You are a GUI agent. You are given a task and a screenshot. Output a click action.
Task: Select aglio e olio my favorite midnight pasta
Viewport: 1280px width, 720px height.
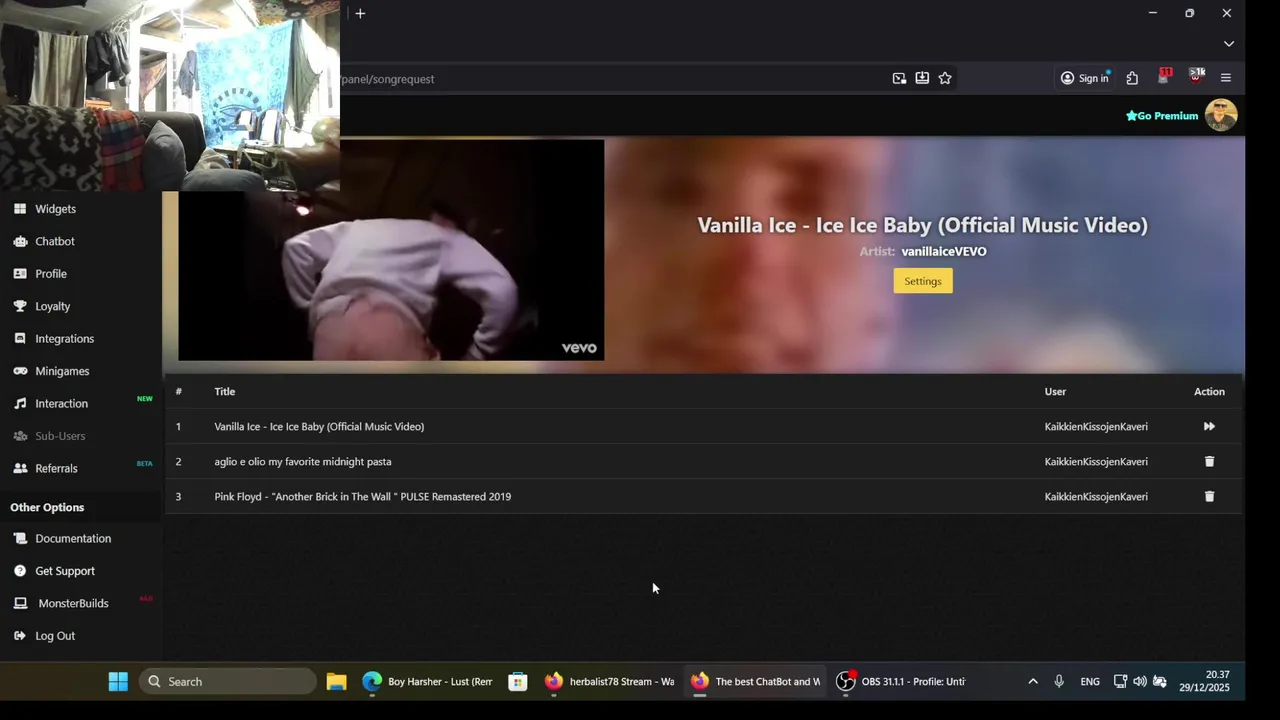point(303,462)
